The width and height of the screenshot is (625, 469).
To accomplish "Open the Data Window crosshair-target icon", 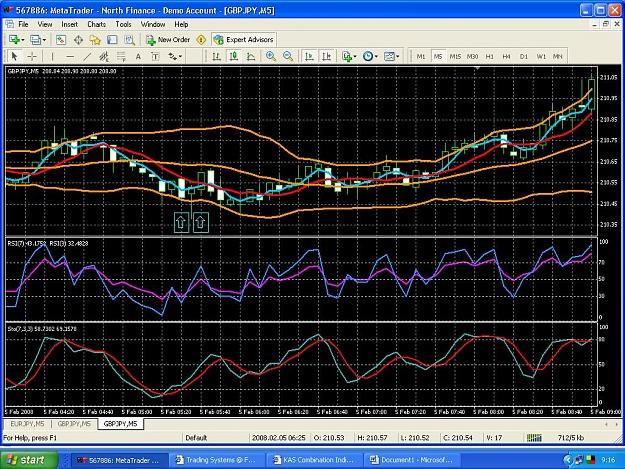I will coord(78,39).
